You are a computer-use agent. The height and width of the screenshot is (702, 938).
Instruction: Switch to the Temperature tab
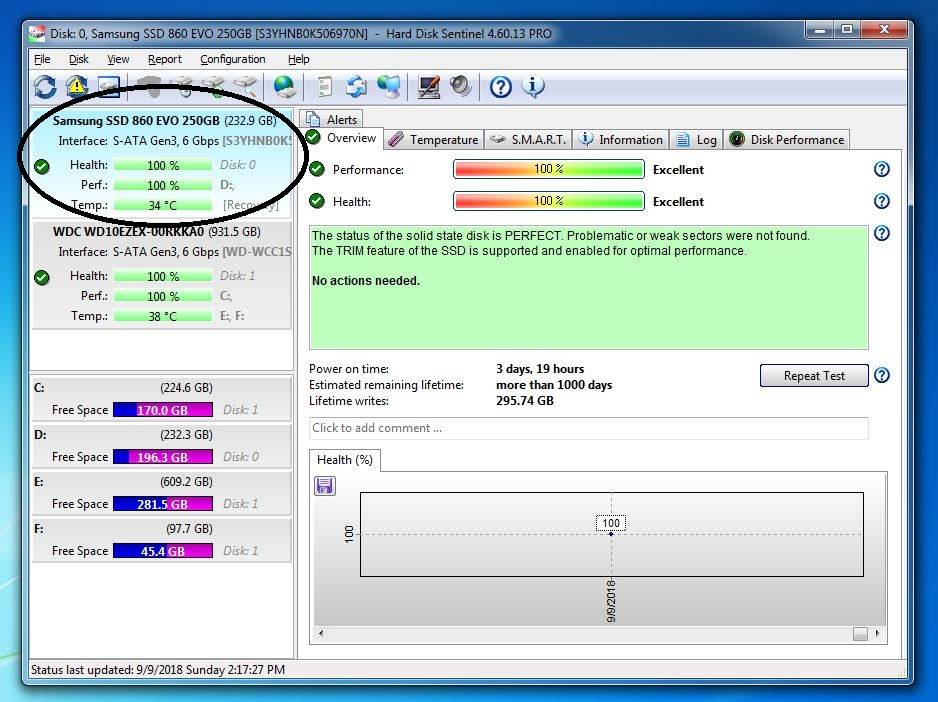pos(433,139)
